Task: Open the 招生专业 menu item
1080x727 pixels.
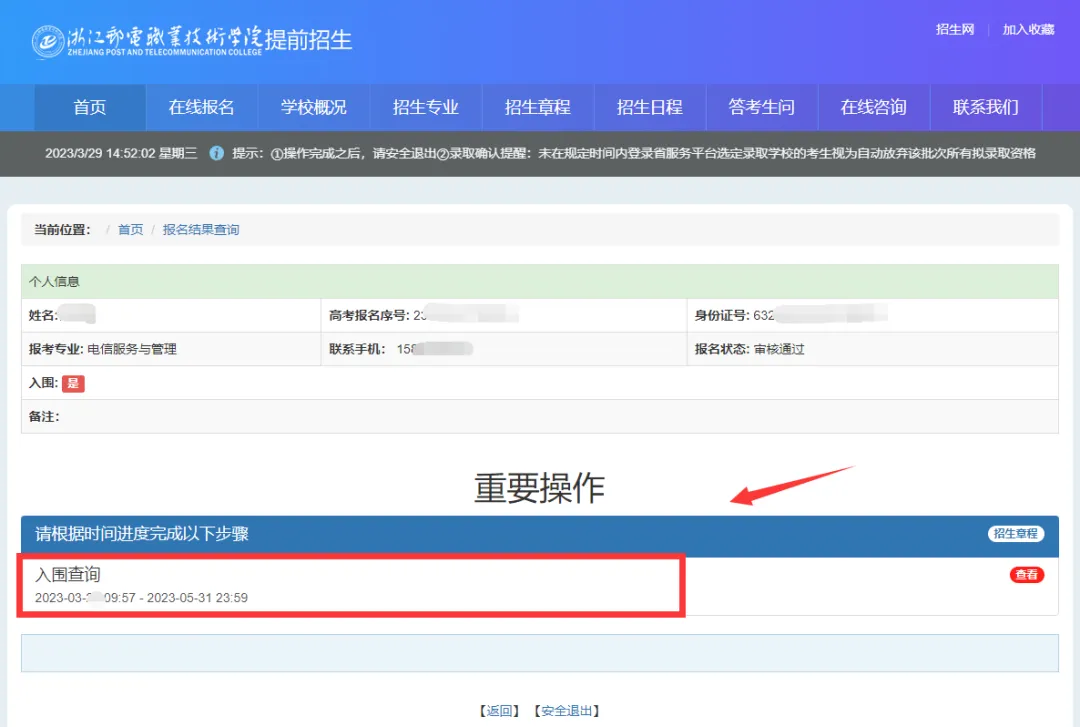Action: [x=426, y=107]
